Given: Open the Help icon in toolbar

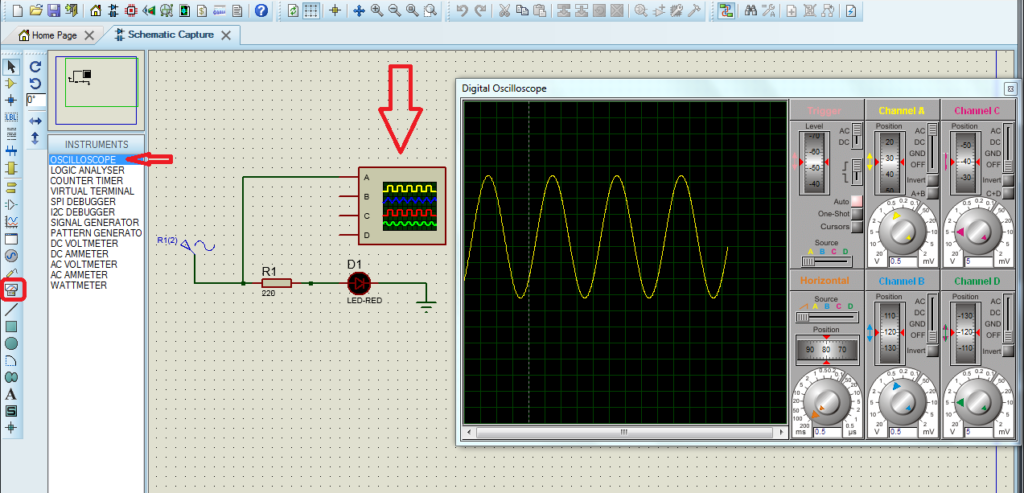Looking at the screenshot, I should [261, 11].
